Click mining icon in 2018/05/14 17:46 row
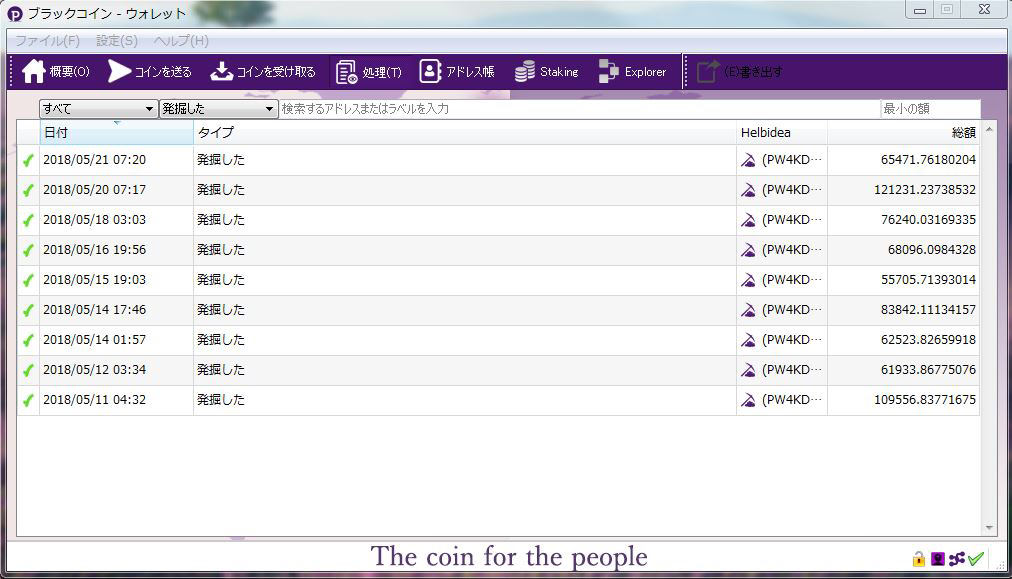Screen dimensions: 1012x579 748,310
